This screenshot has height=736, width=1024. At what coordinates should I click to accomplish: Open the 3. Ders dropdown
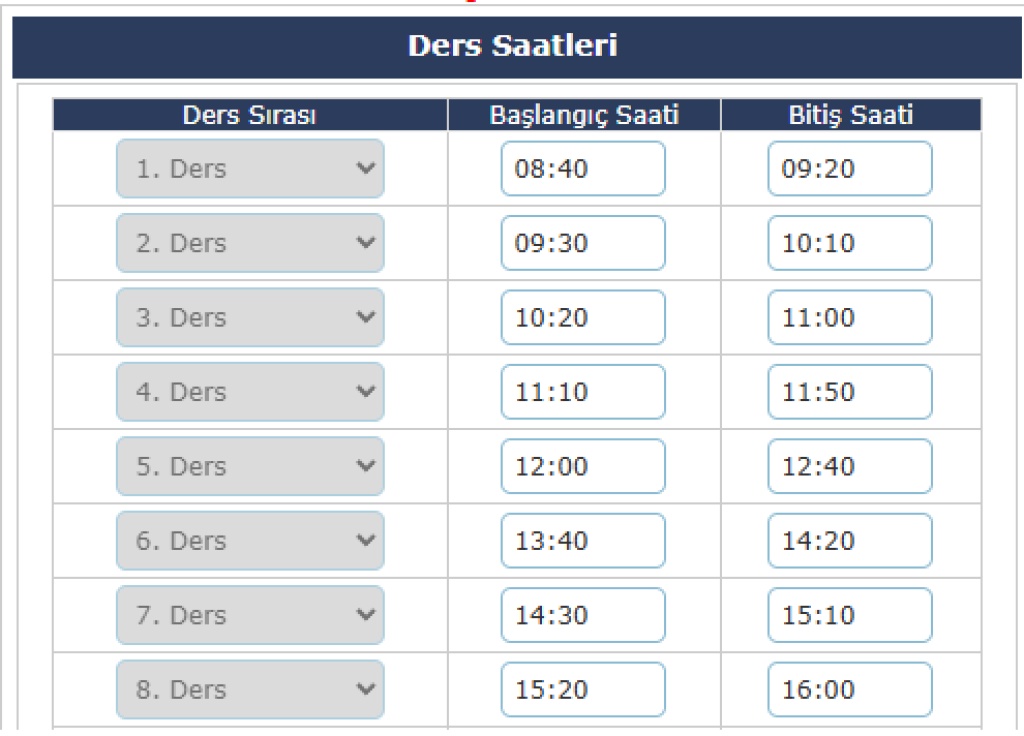coord(250,318)
